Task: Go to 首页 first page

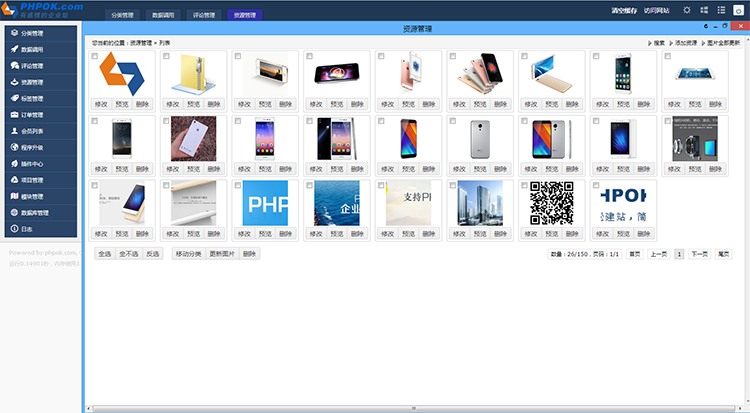Action: [x=634, y=254]
